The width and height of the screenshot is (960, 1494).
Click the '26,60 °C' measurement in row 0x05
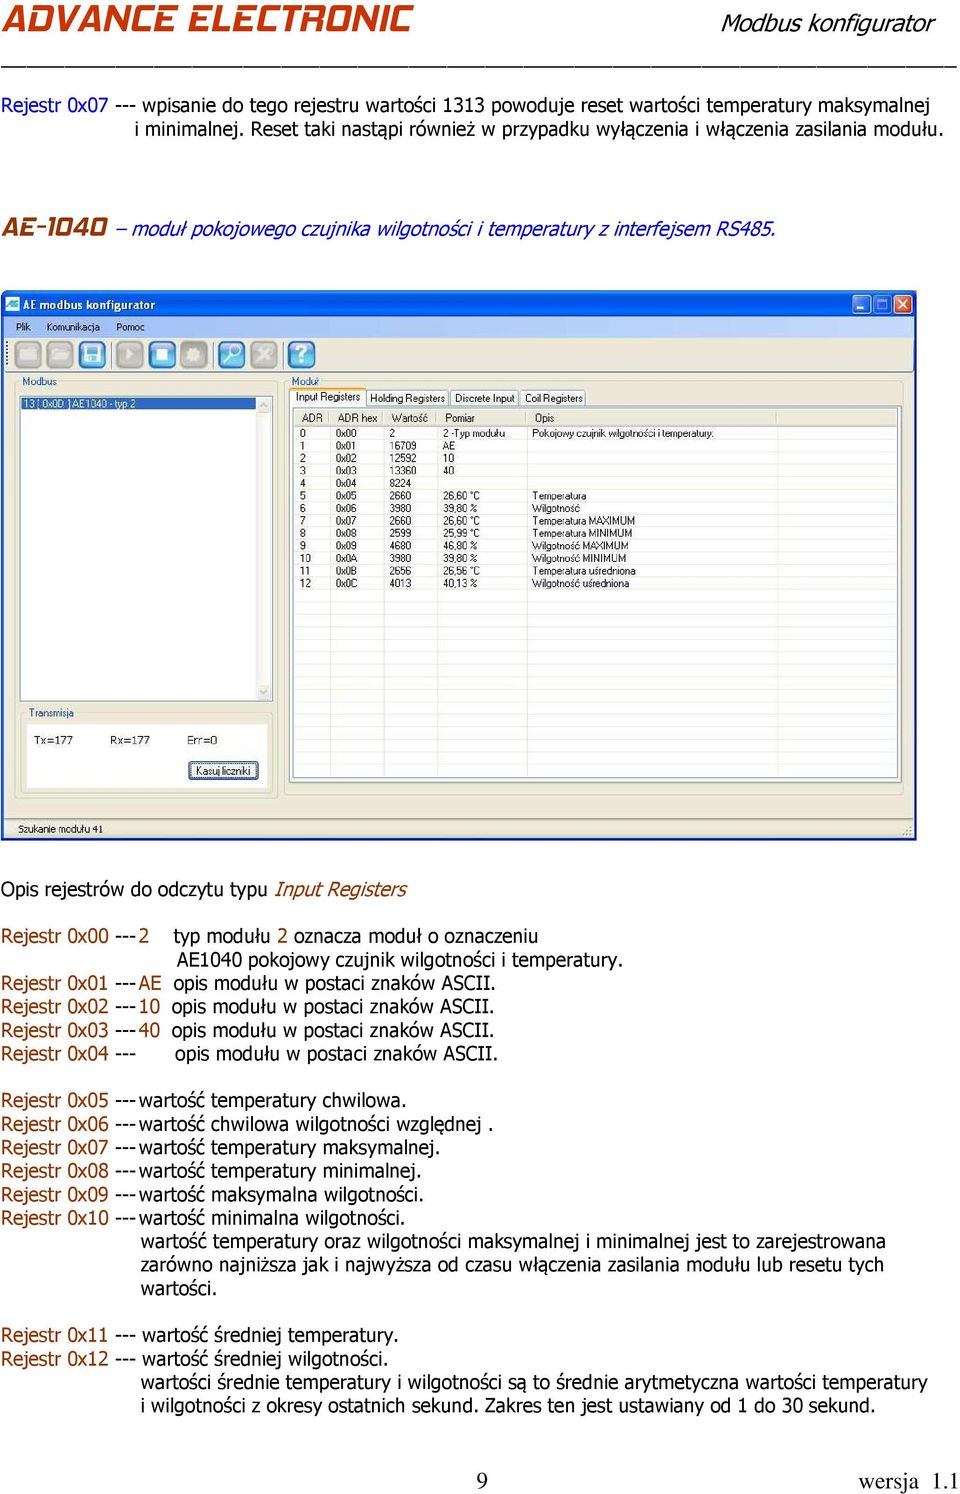click(x=461, y=496)
